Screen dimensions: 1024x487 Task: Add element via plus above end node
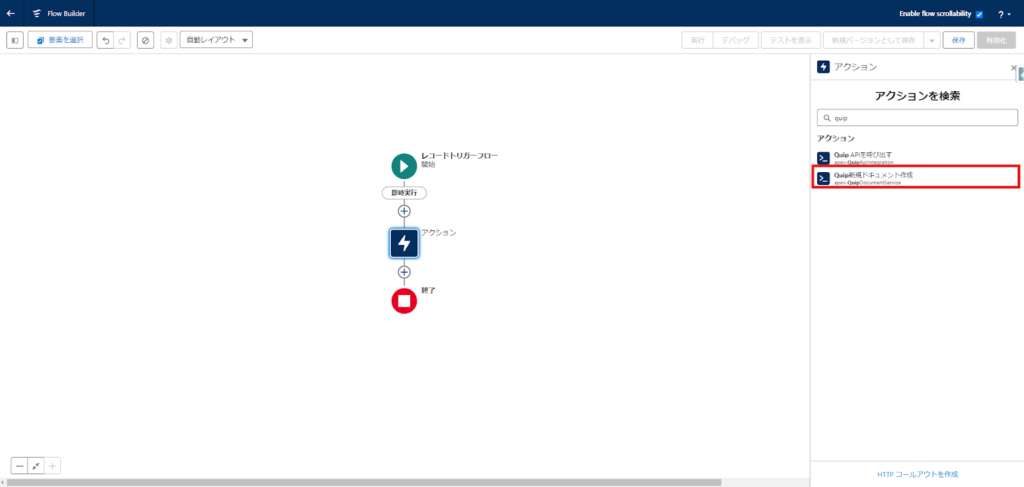tap(404, 272)
